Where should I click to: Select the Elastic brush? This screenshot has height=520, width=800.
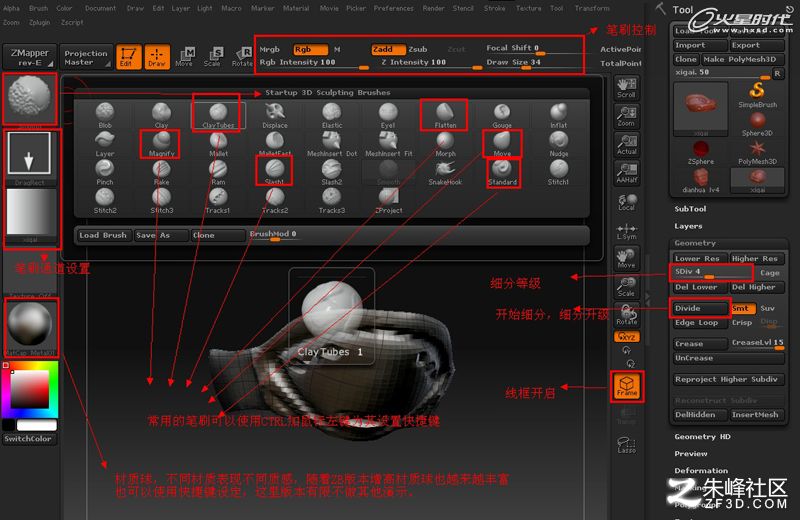tap(332, 115)
